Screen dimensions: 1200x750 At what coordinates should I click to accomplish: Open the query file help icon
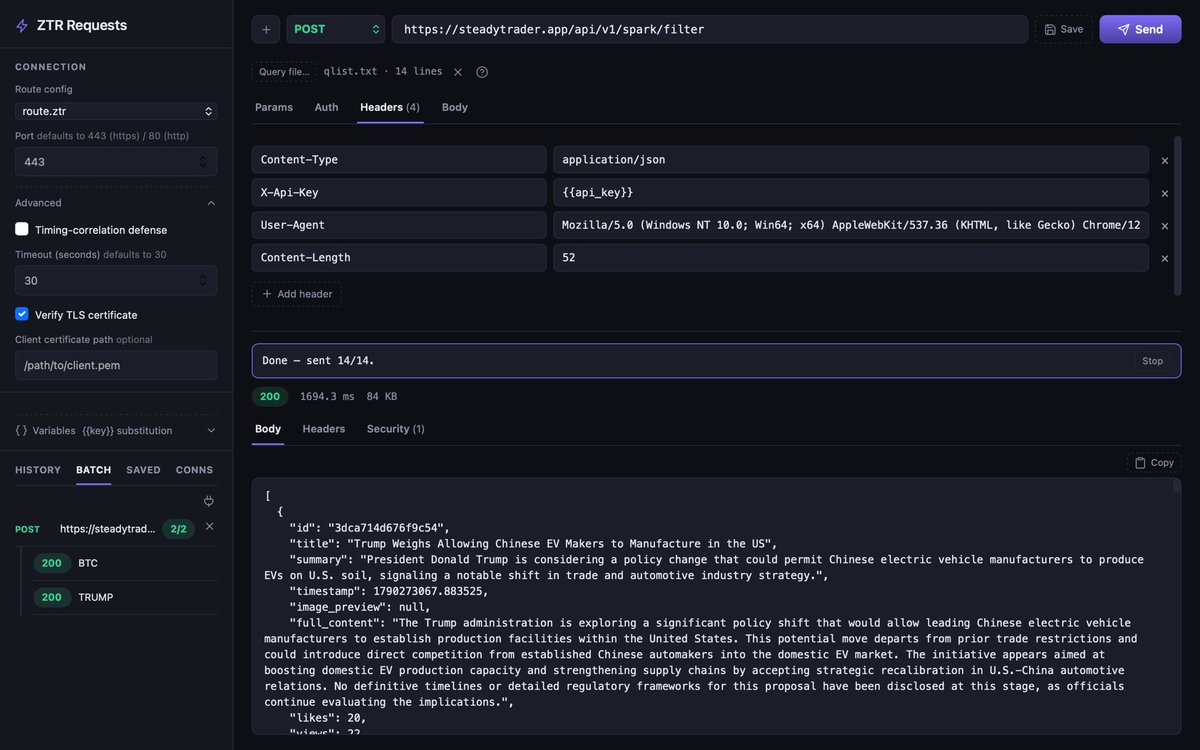coord(482,72)
